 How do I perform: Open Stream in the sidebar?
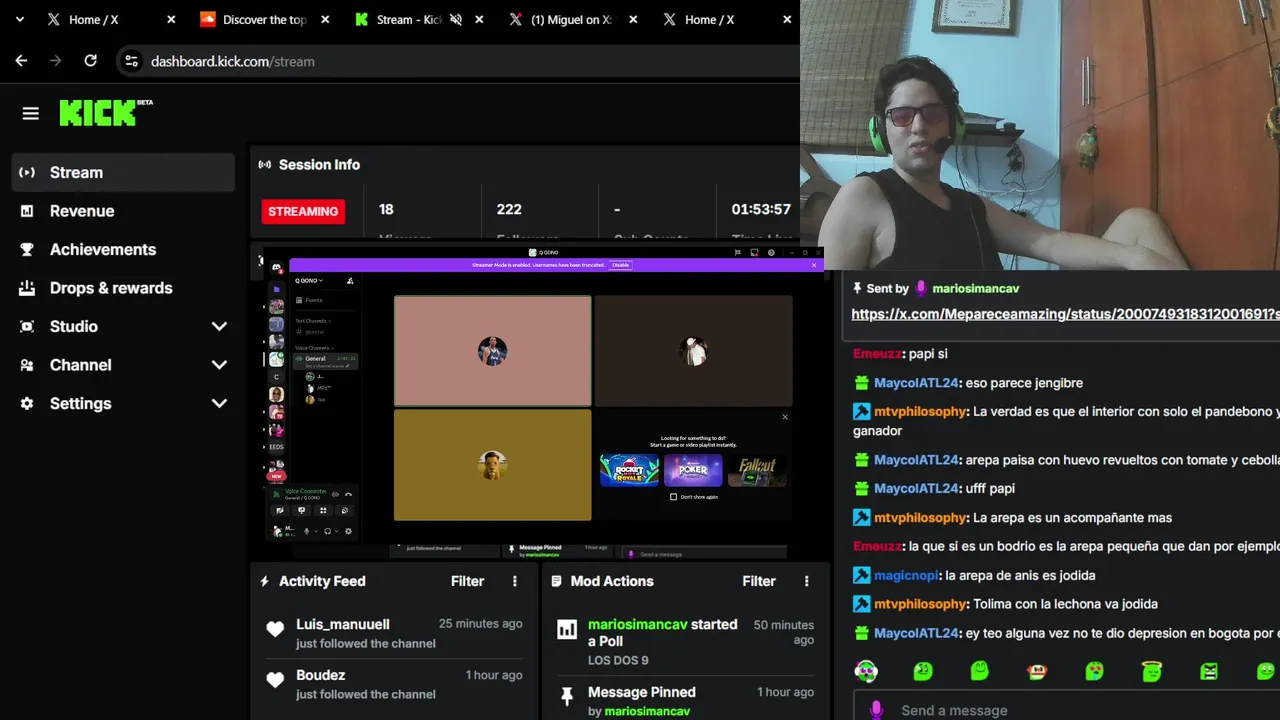[x=123, y=172]
